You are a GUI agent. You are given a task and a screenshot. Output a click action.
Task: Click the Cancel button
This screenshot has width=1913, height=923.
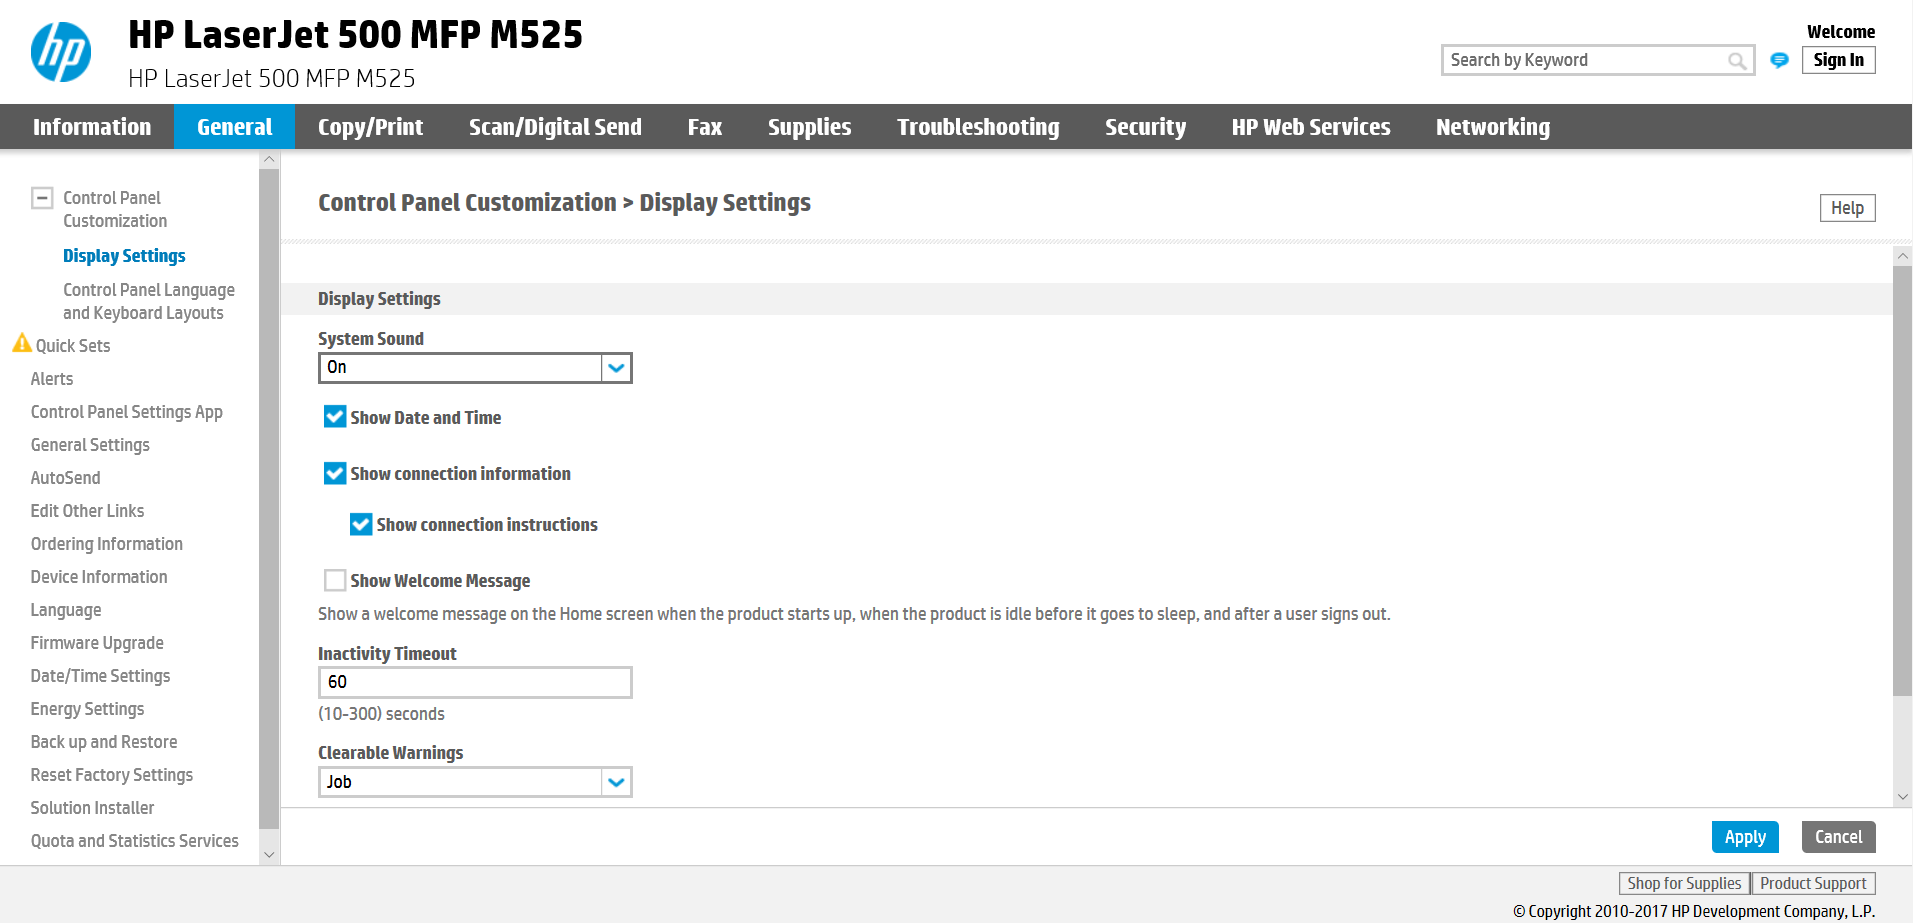(x=1838, y=837)
